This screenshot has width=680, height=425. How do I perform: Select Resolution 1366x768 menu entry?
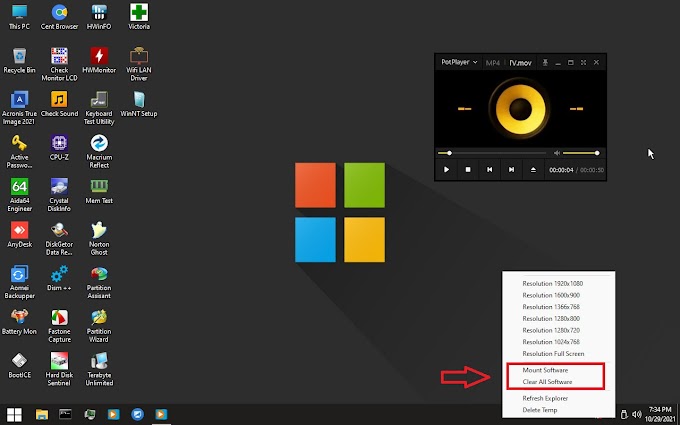559,307
